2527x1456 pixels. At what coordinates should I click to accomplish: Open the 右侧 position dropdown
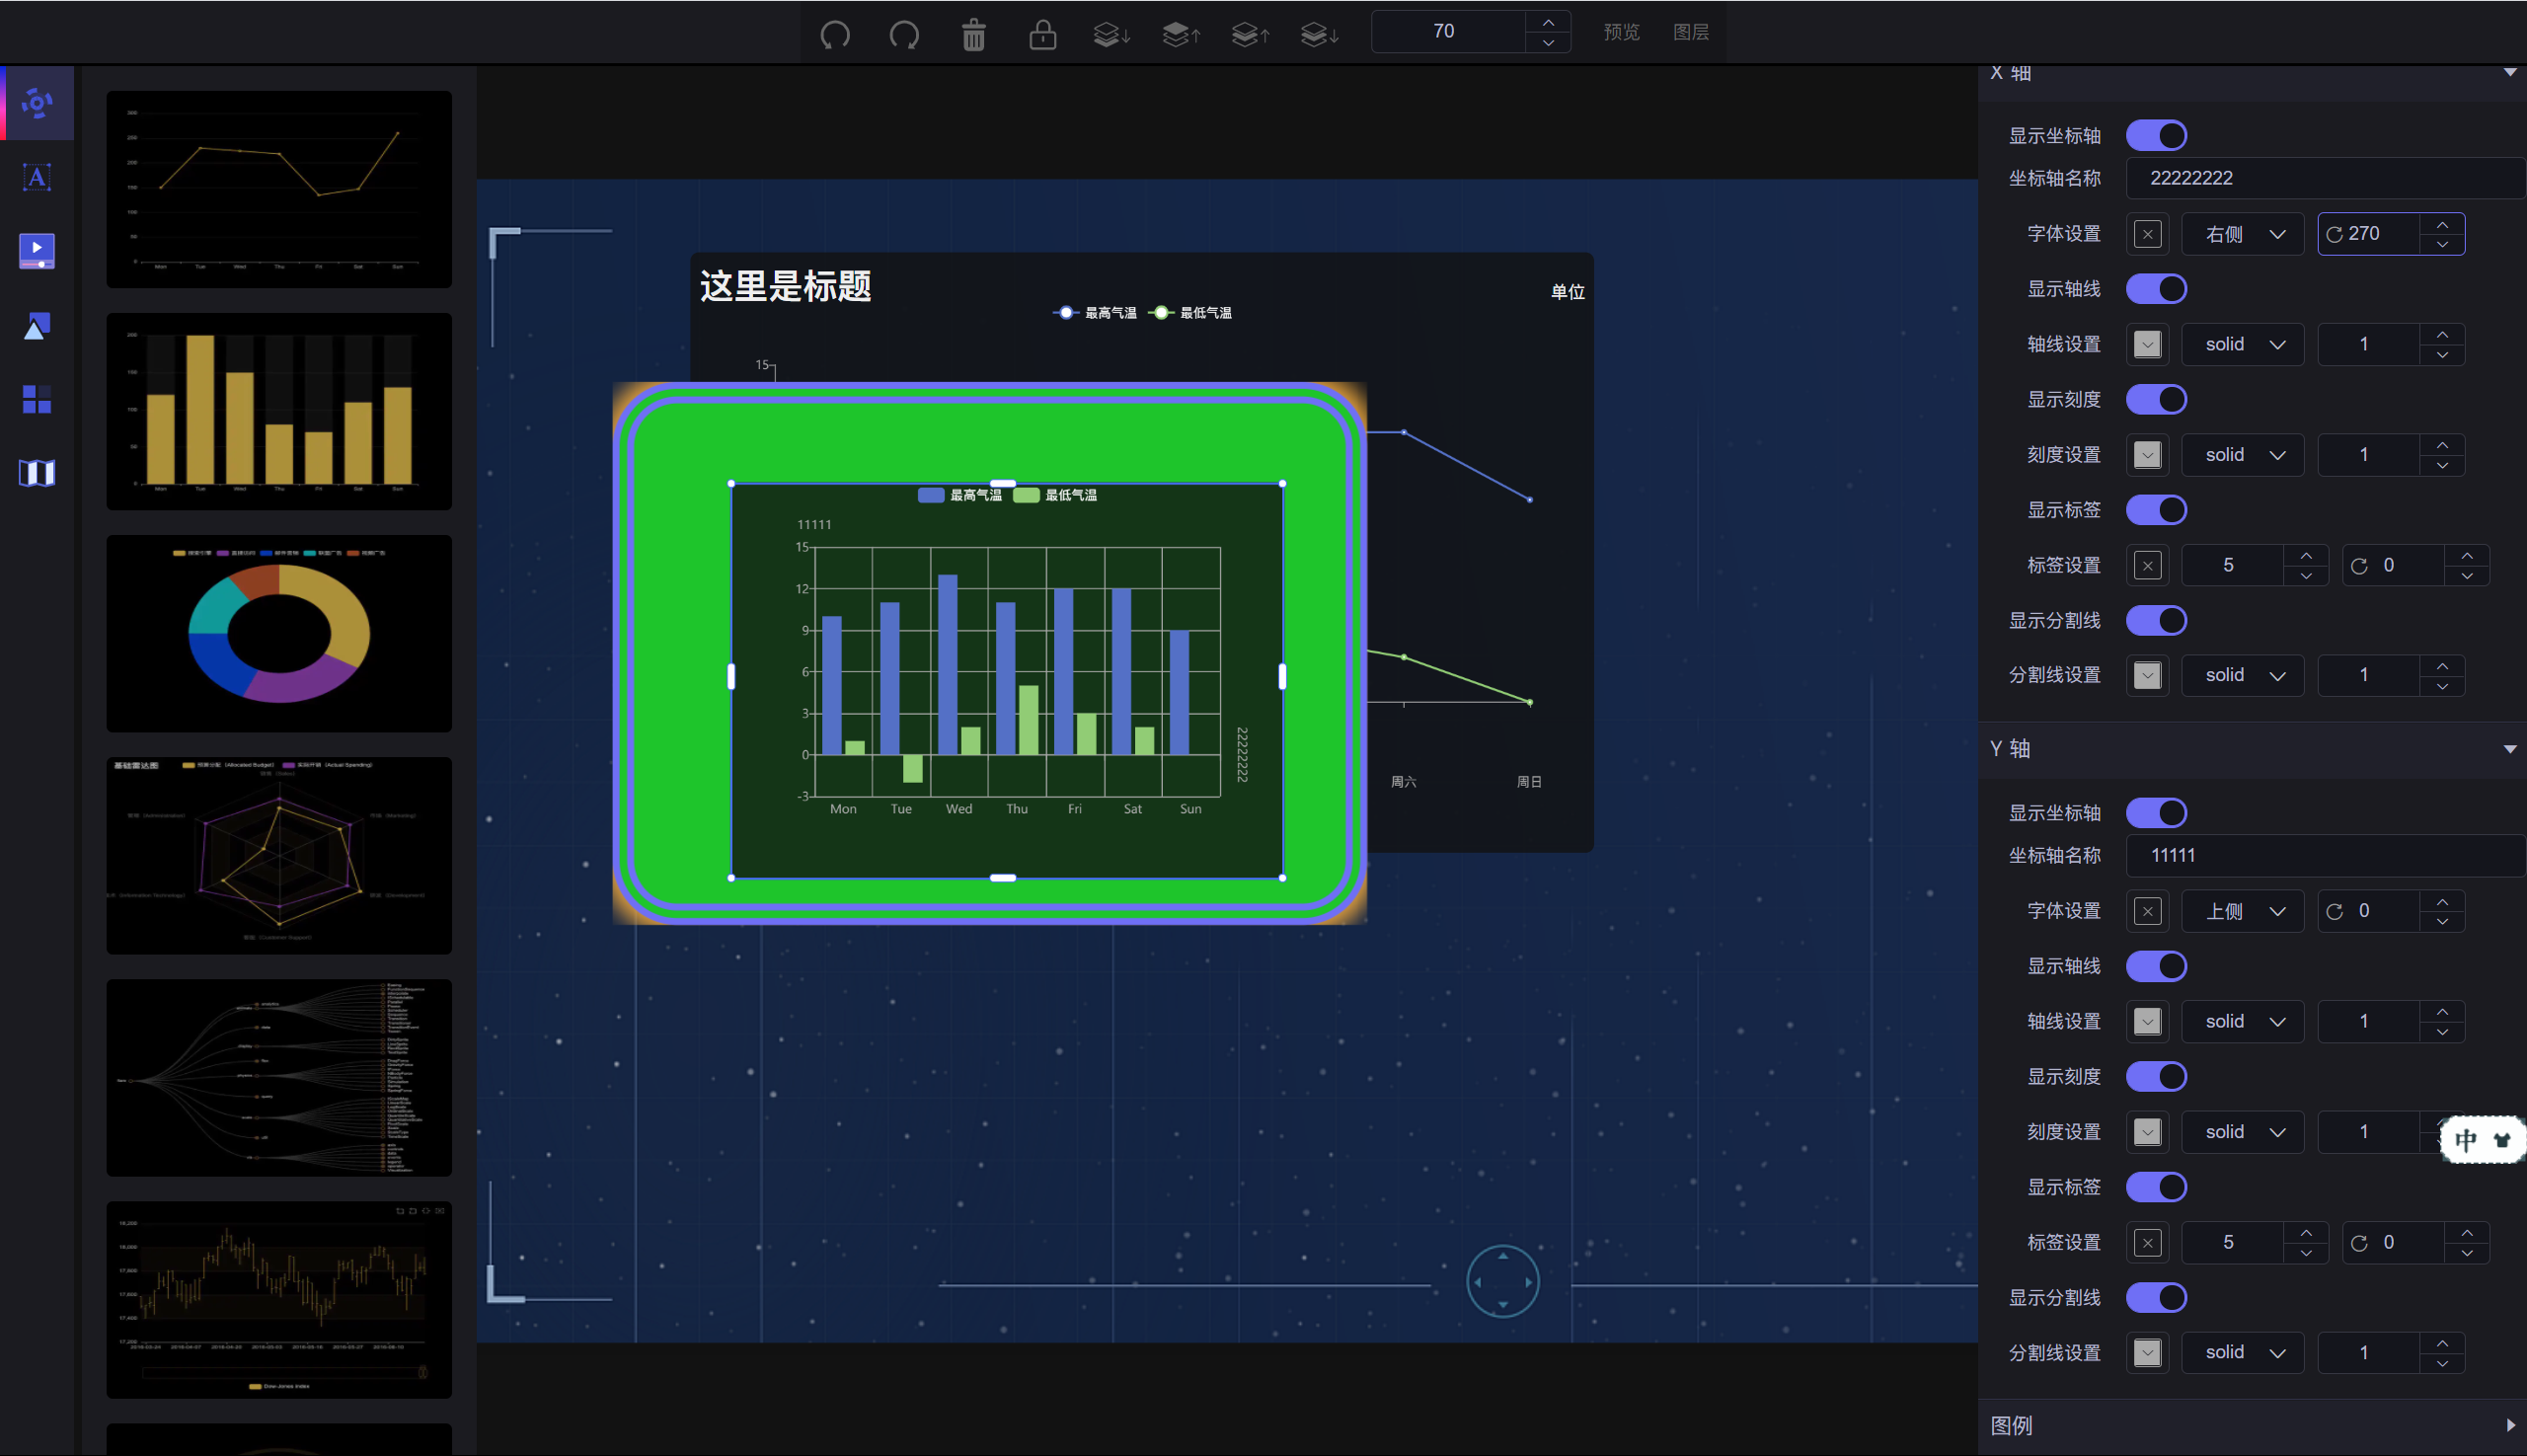[x=2242, y=234]
